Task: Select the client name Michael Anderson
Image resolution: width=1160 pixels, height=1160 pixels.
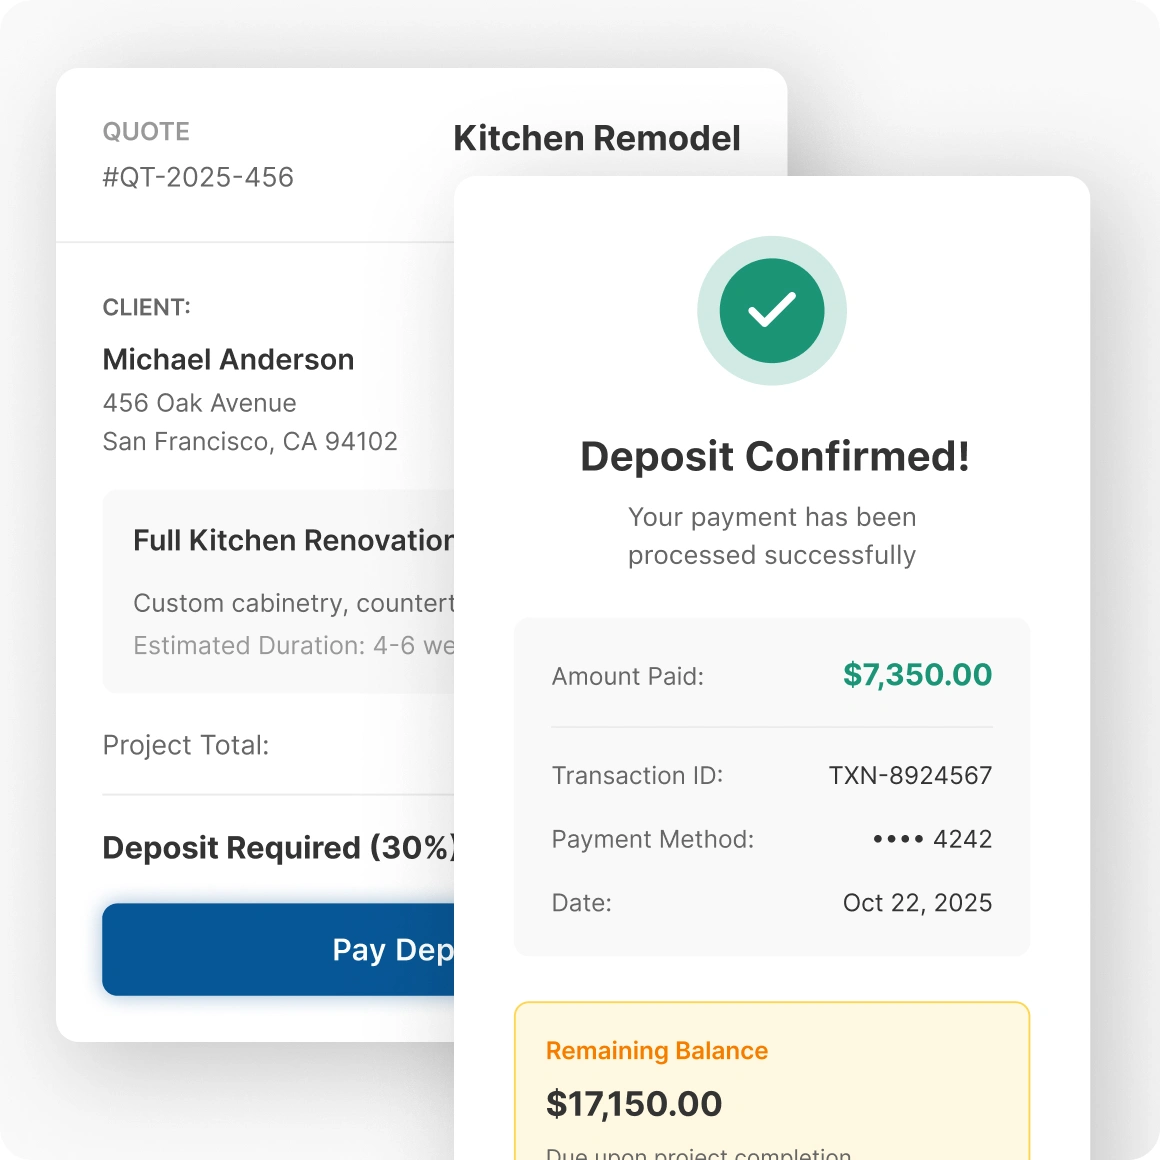Action: click(228, 360)
